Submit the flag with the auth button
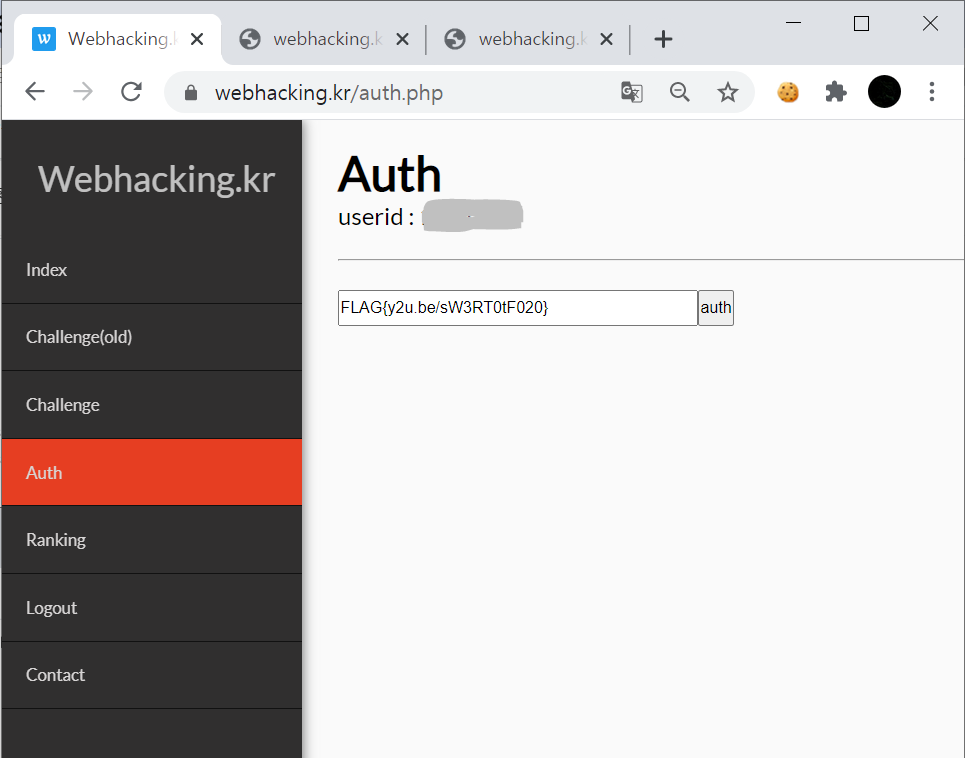The height and width of the screenshot is (758, 965). tap(716, 308)
